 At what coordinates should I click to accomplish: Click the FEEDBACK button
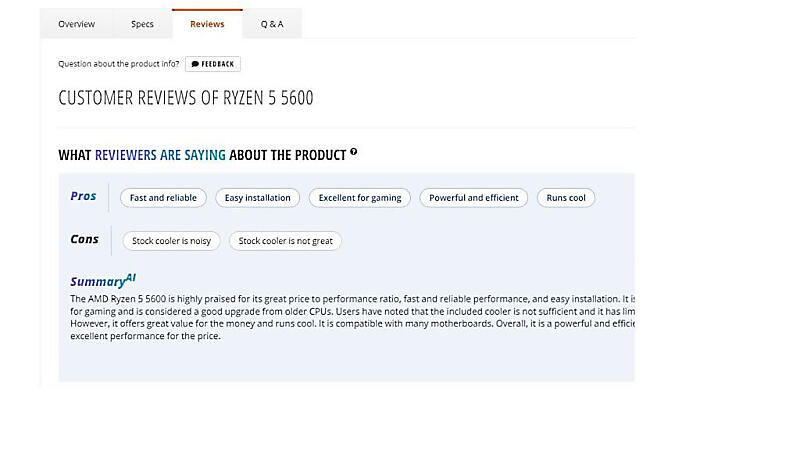pyautogui.click(x=213, y=64)
